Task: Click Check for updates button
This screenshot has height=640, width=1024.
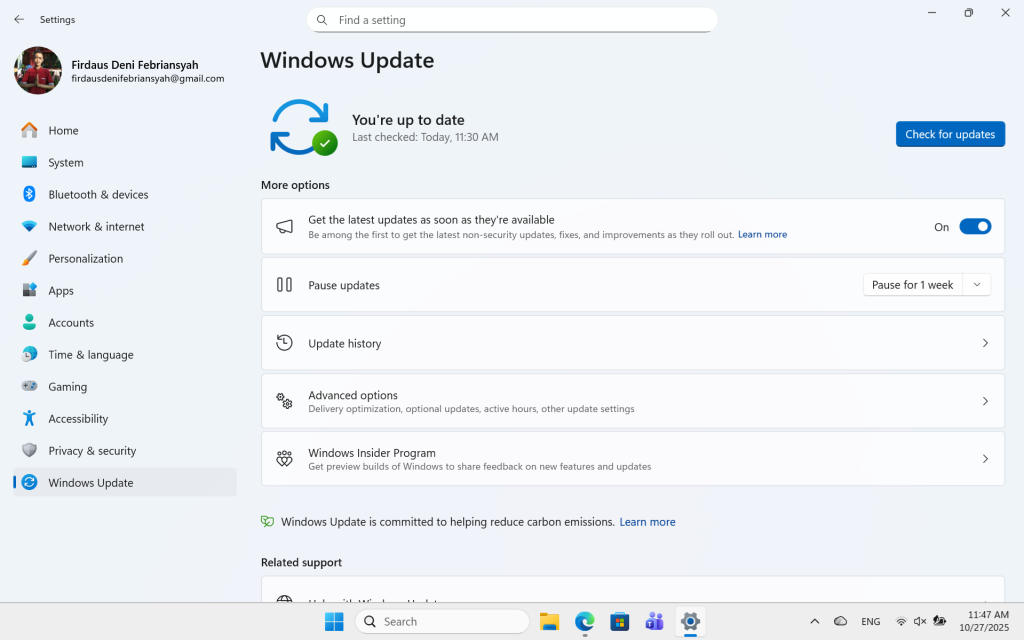Action: (950, 134)
